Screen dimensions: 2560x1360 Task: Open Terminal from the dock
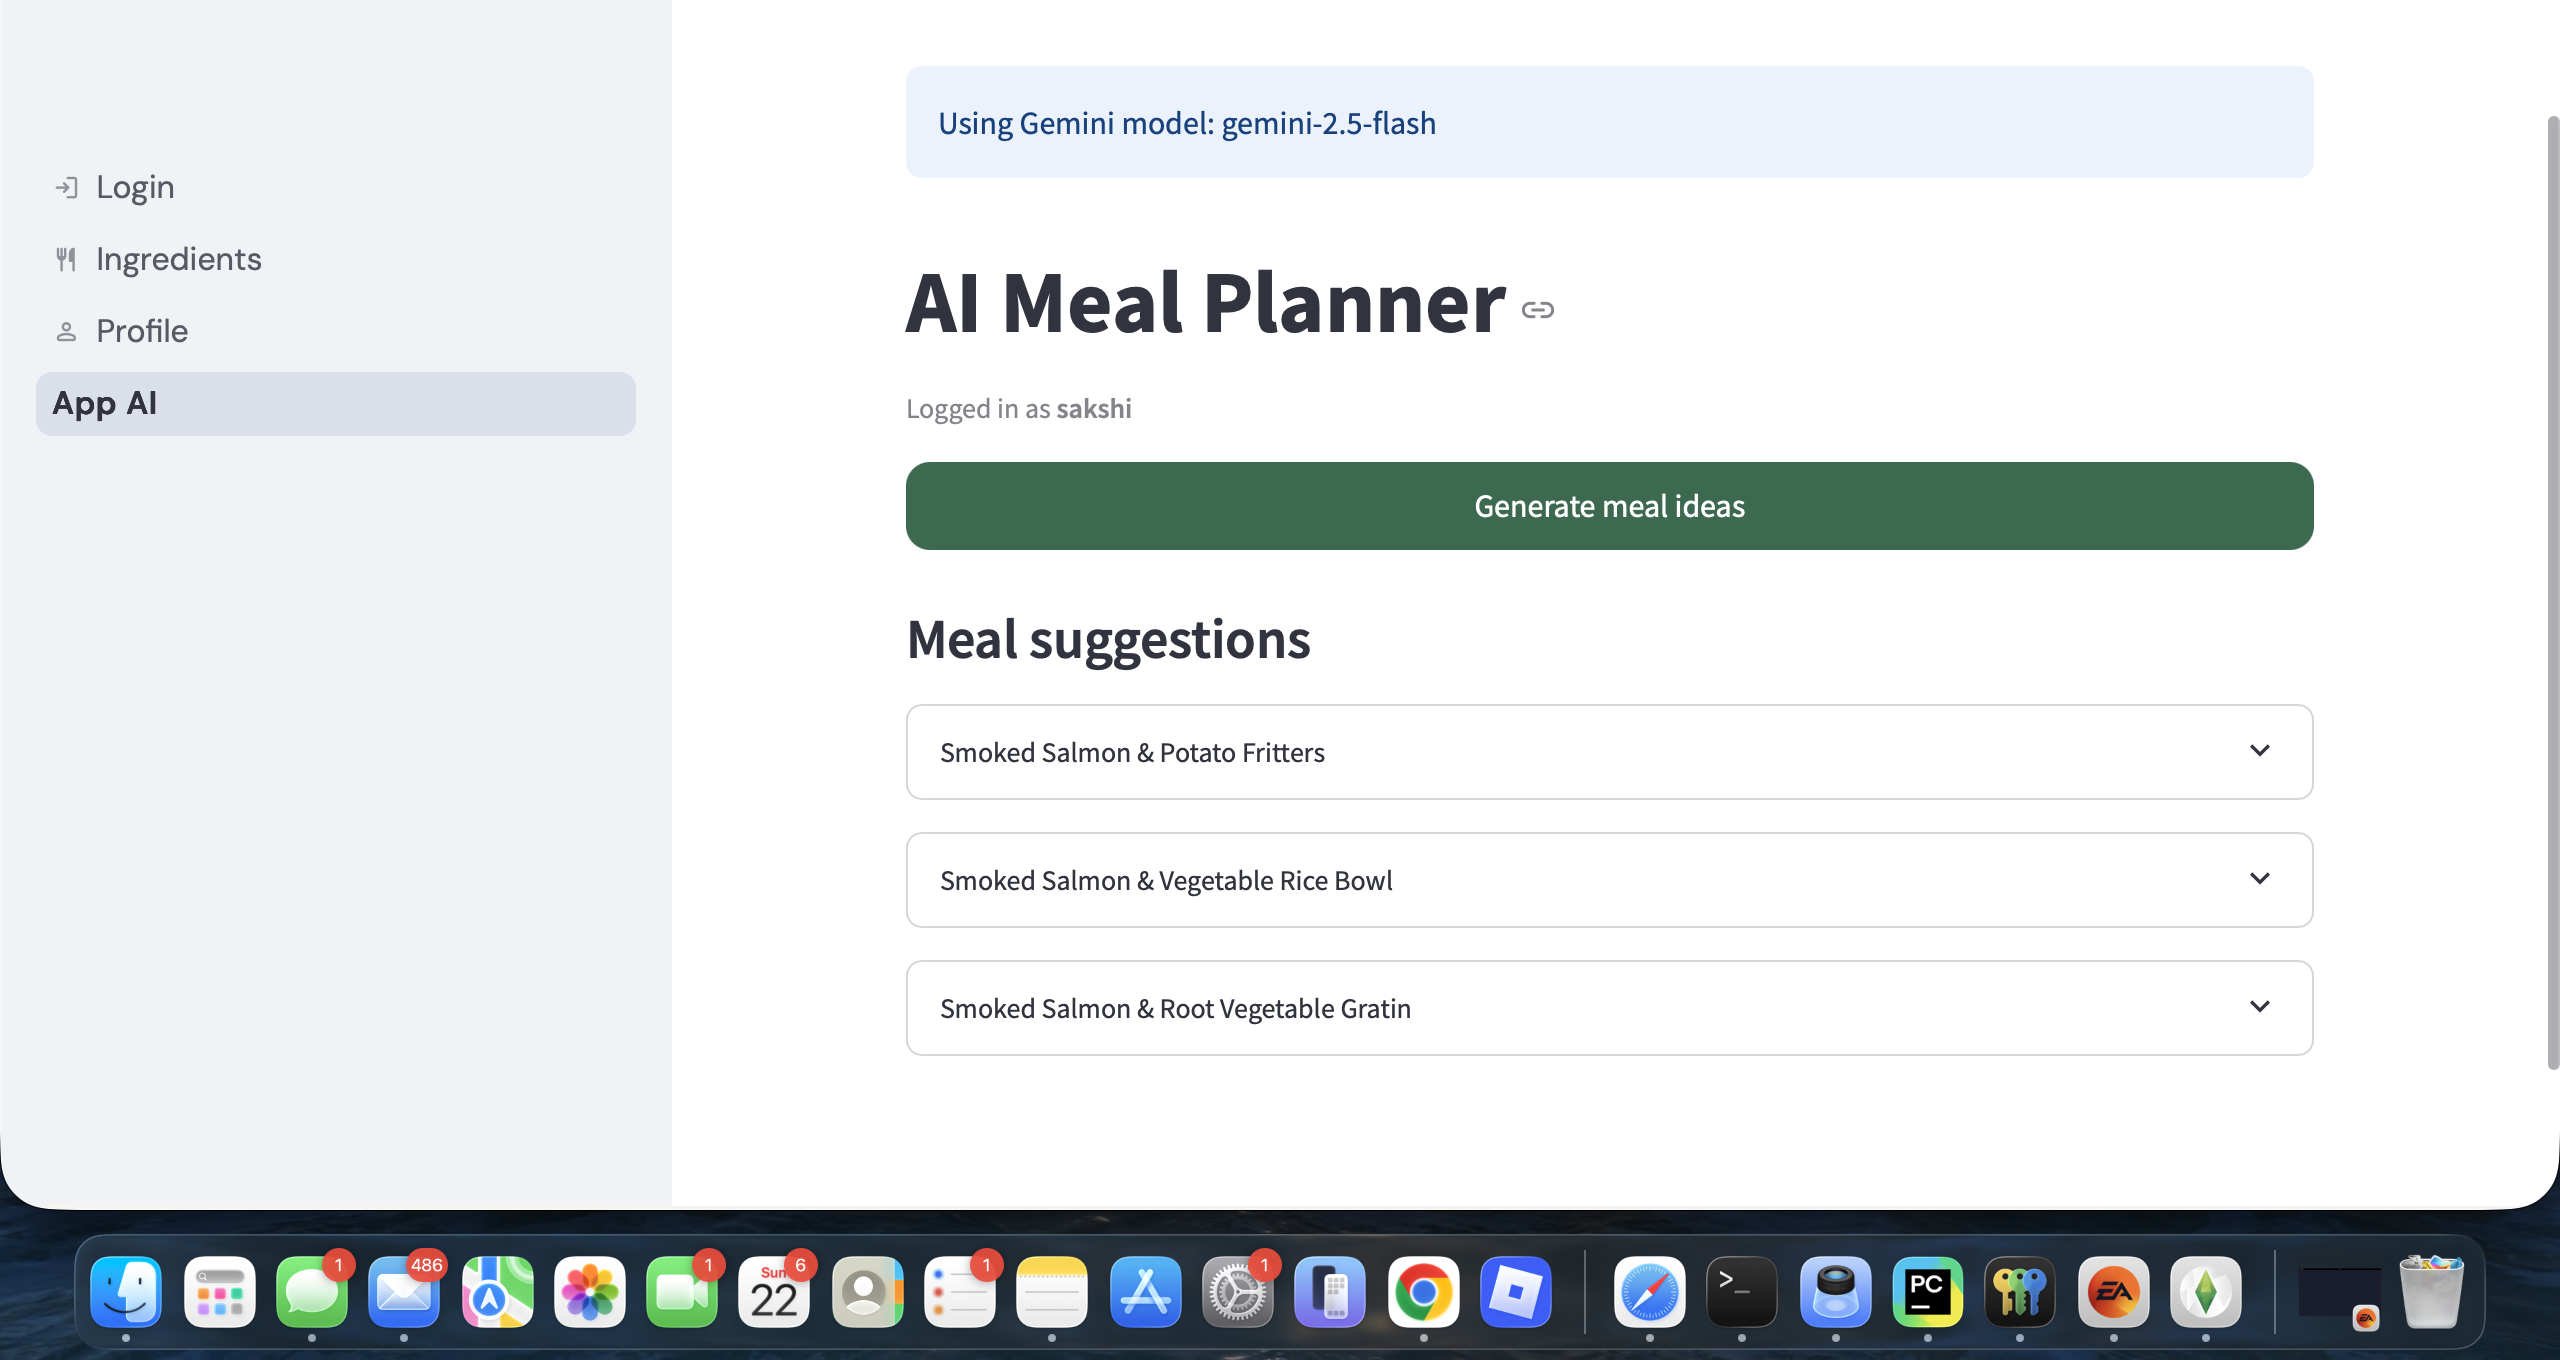1741,1292
